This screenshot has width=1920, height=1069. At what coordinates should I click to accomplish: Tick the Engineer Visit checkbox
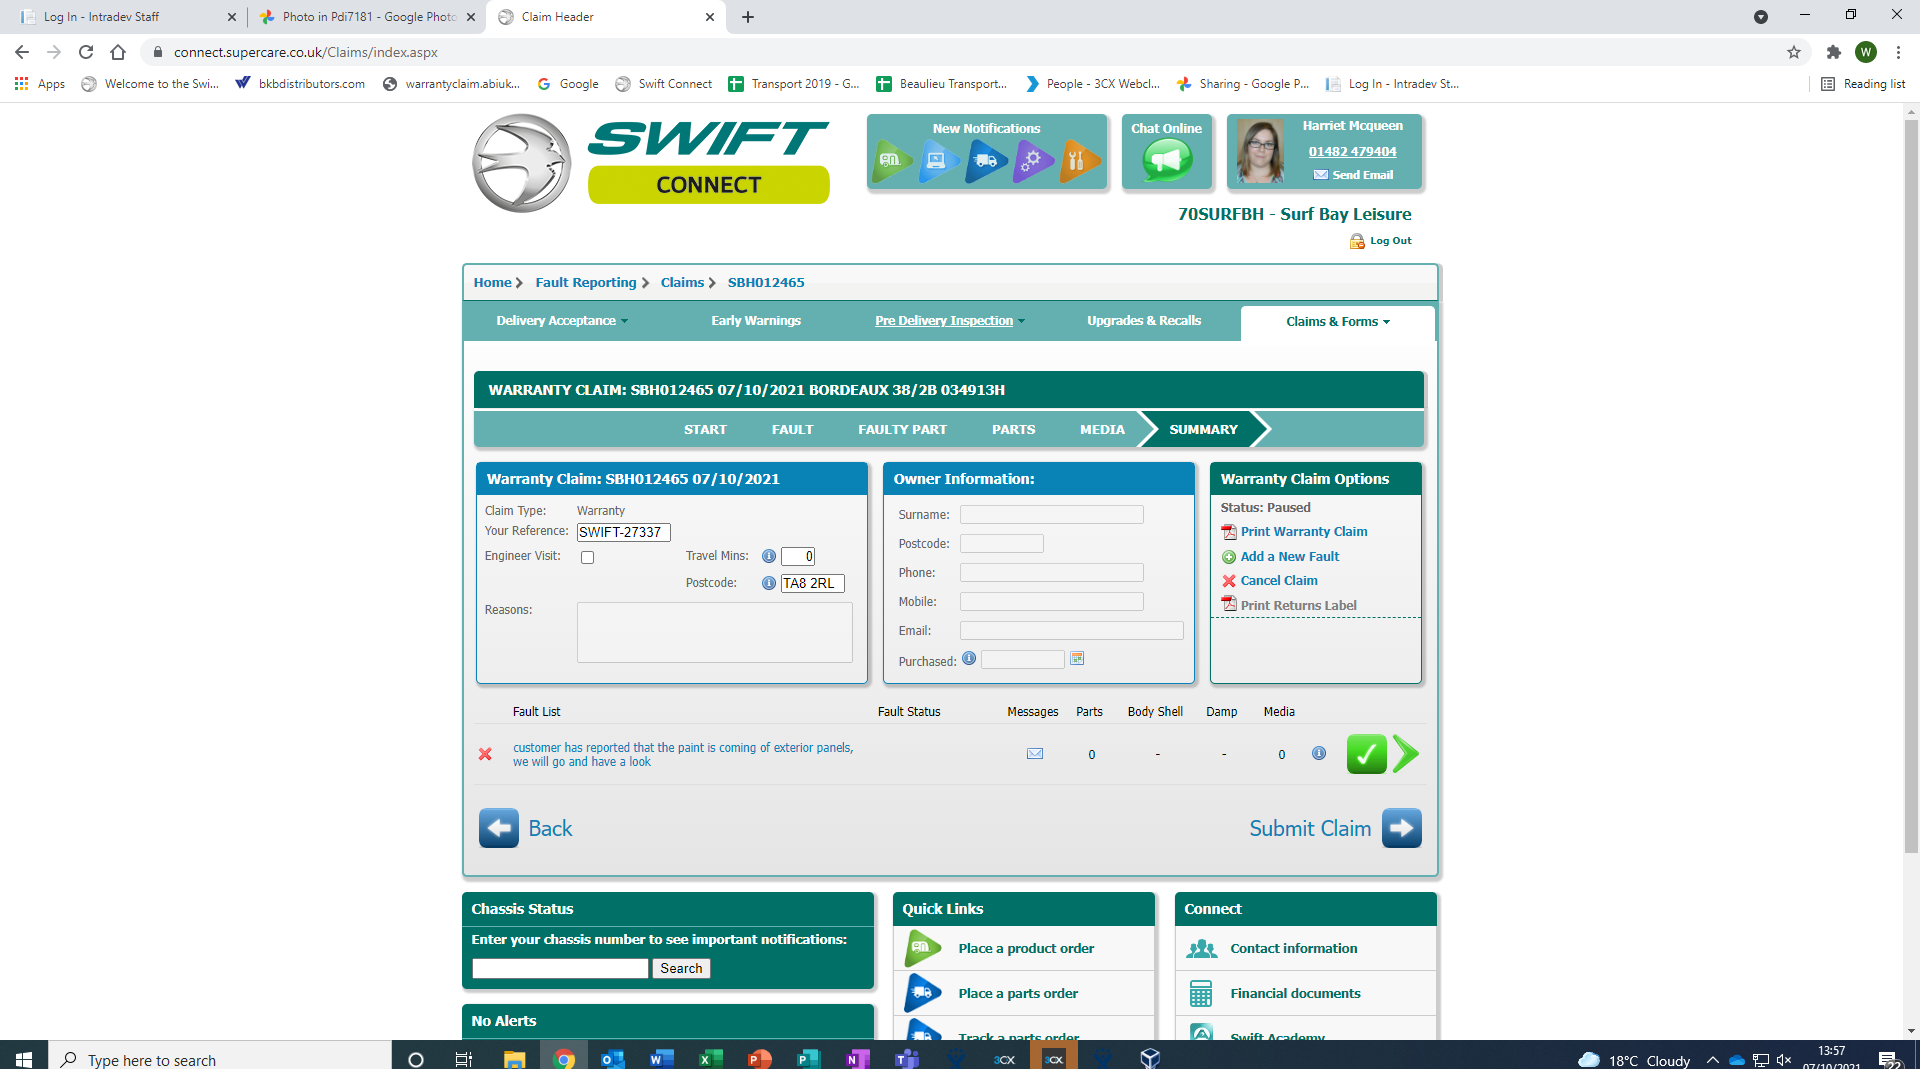(x=587, y=558)
